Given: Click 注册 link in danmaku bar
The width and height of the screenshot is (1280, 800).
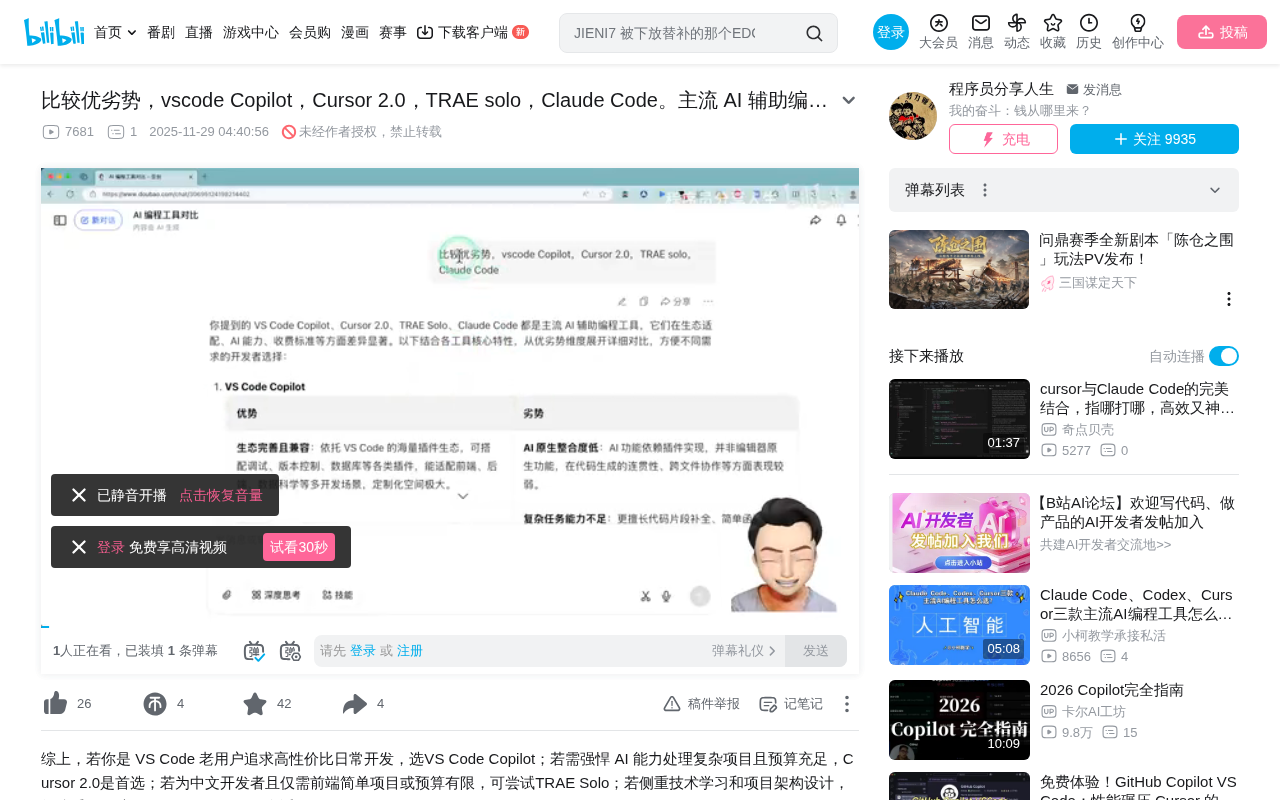Looking at the screenshot, I should pos(410,651).
